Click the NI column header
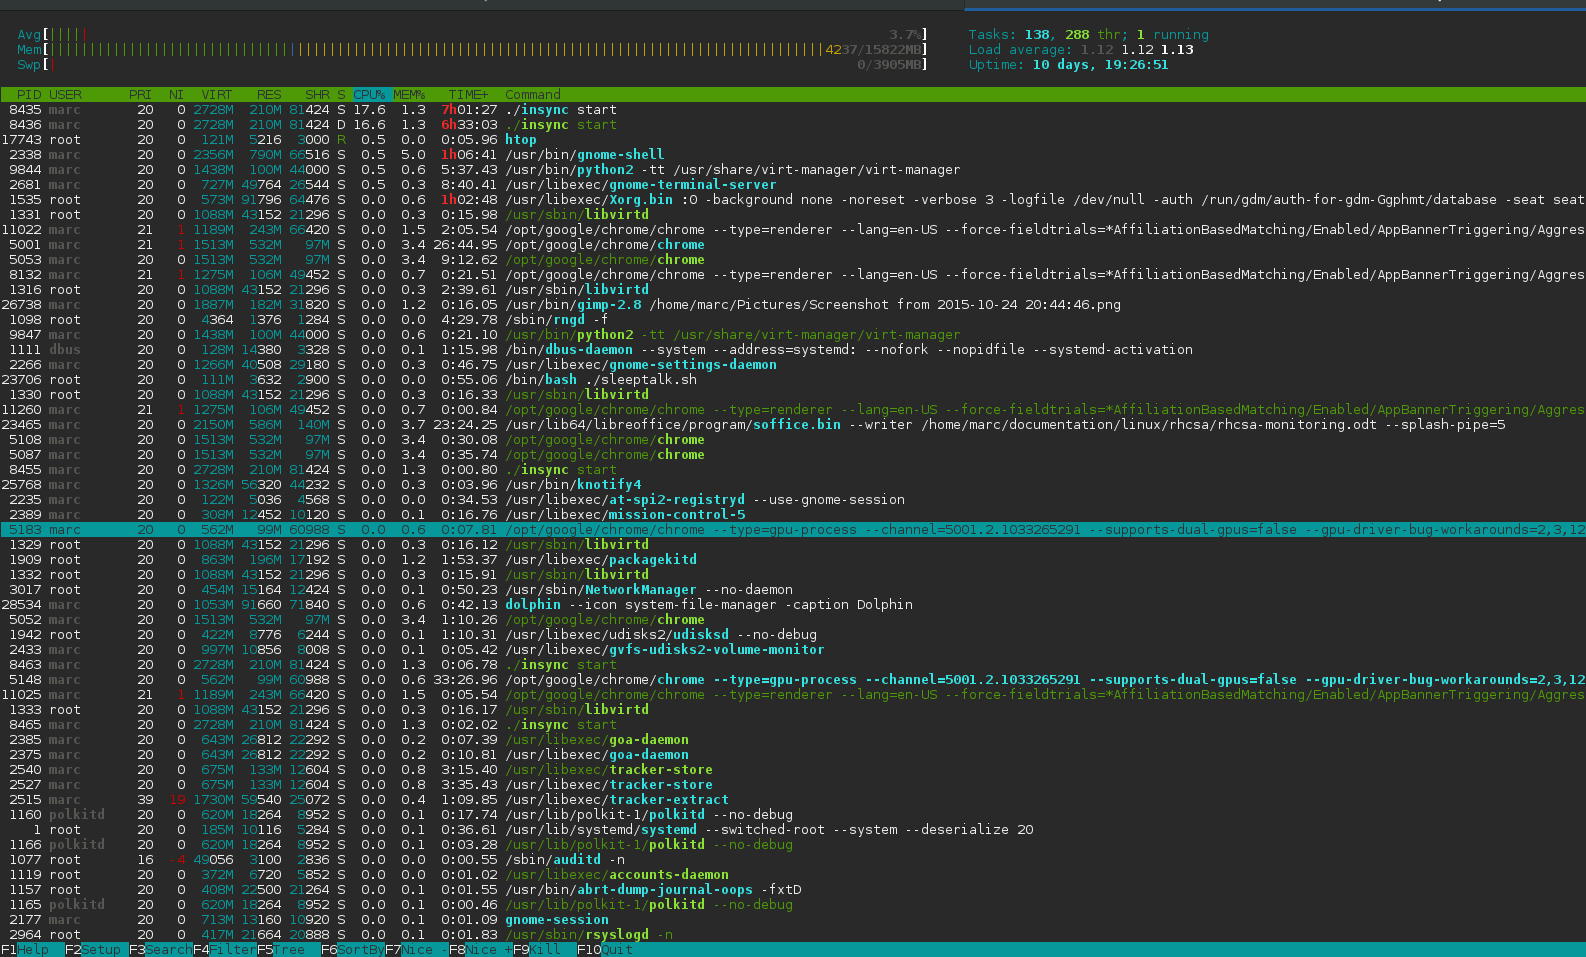The image size is (1586, 957). click(177, 95)
